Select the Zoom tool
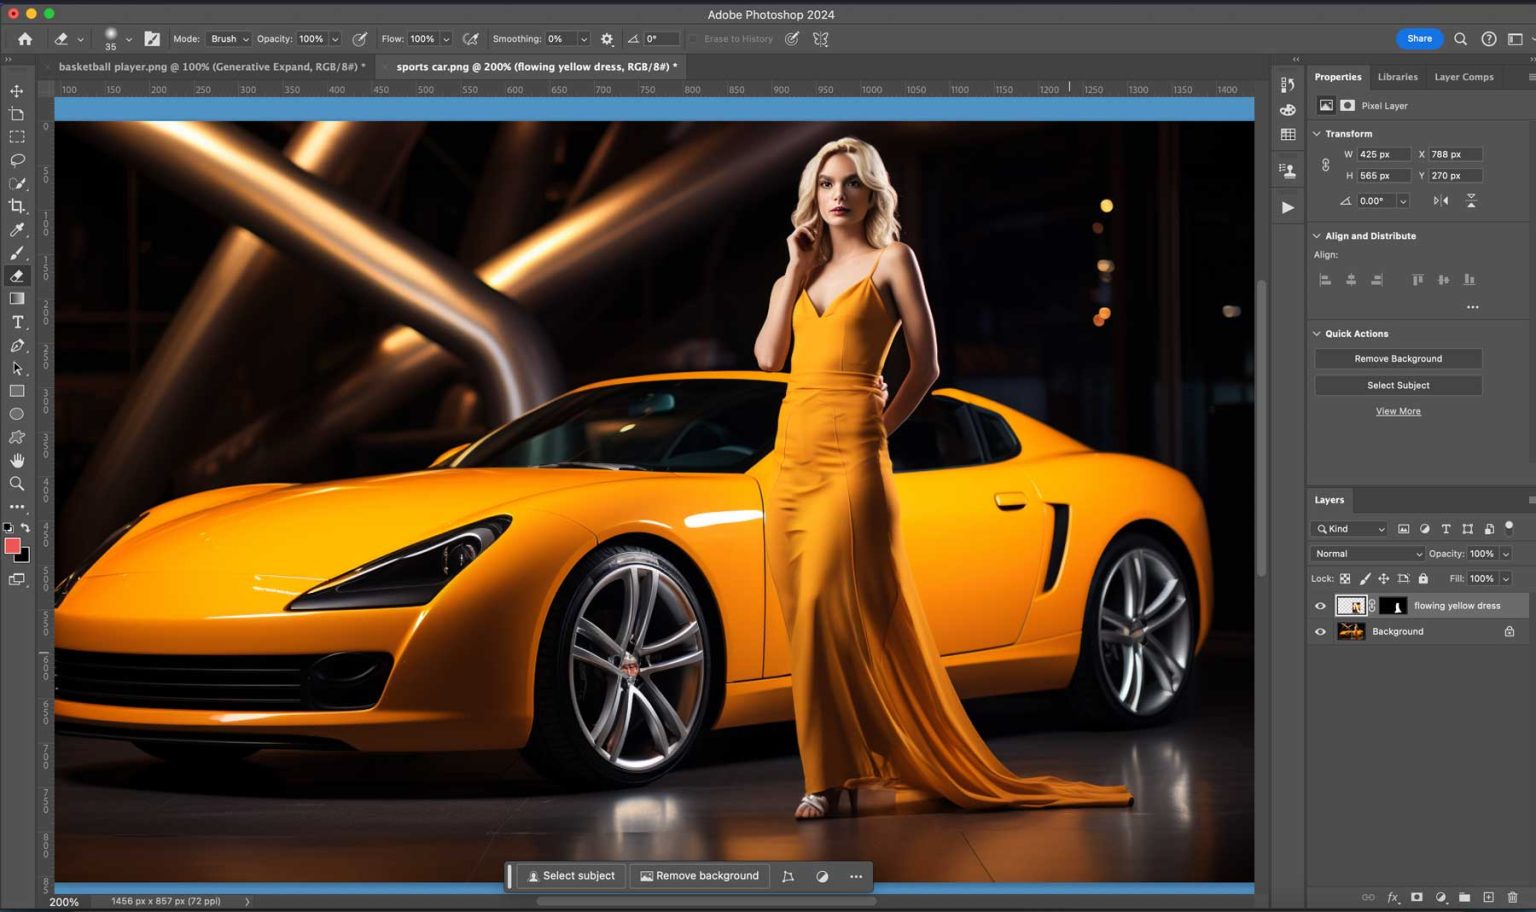 [x=16, y=484]
